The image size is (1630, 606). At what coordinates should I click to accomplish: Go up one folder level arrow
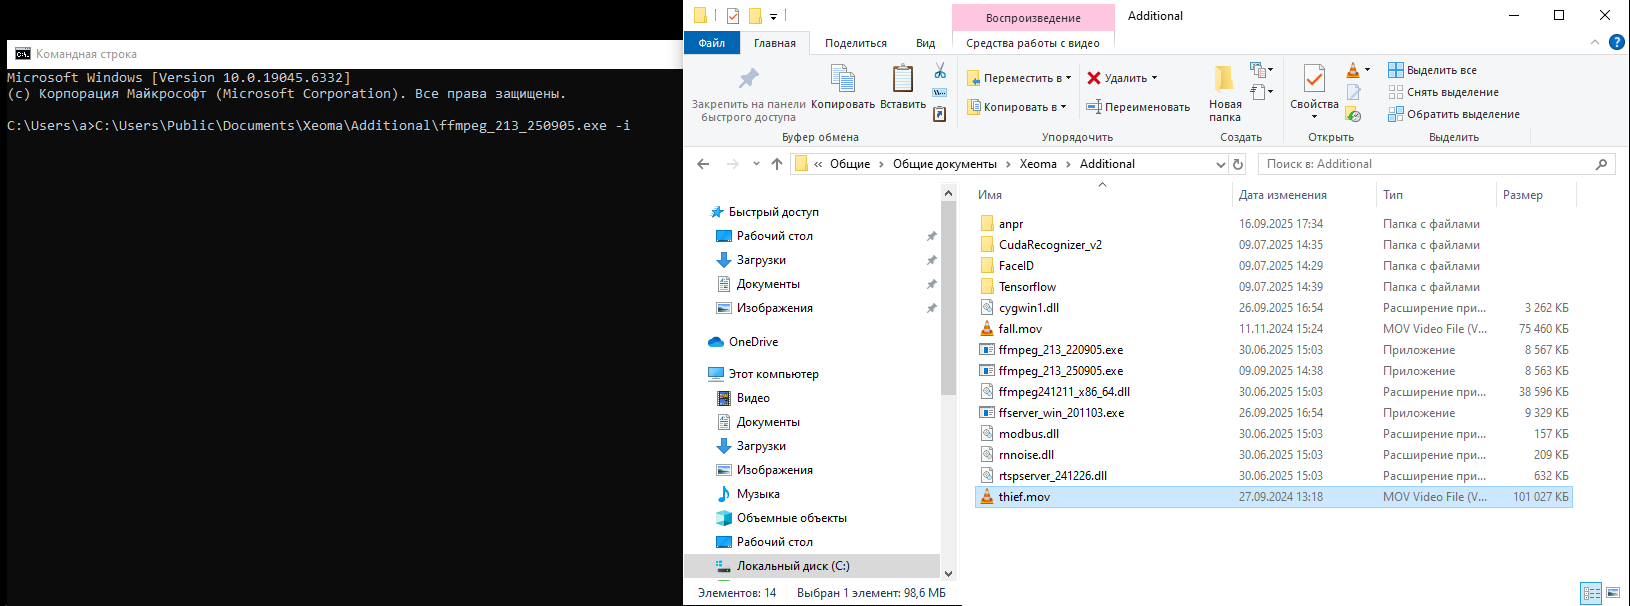[x=777, y=164]
